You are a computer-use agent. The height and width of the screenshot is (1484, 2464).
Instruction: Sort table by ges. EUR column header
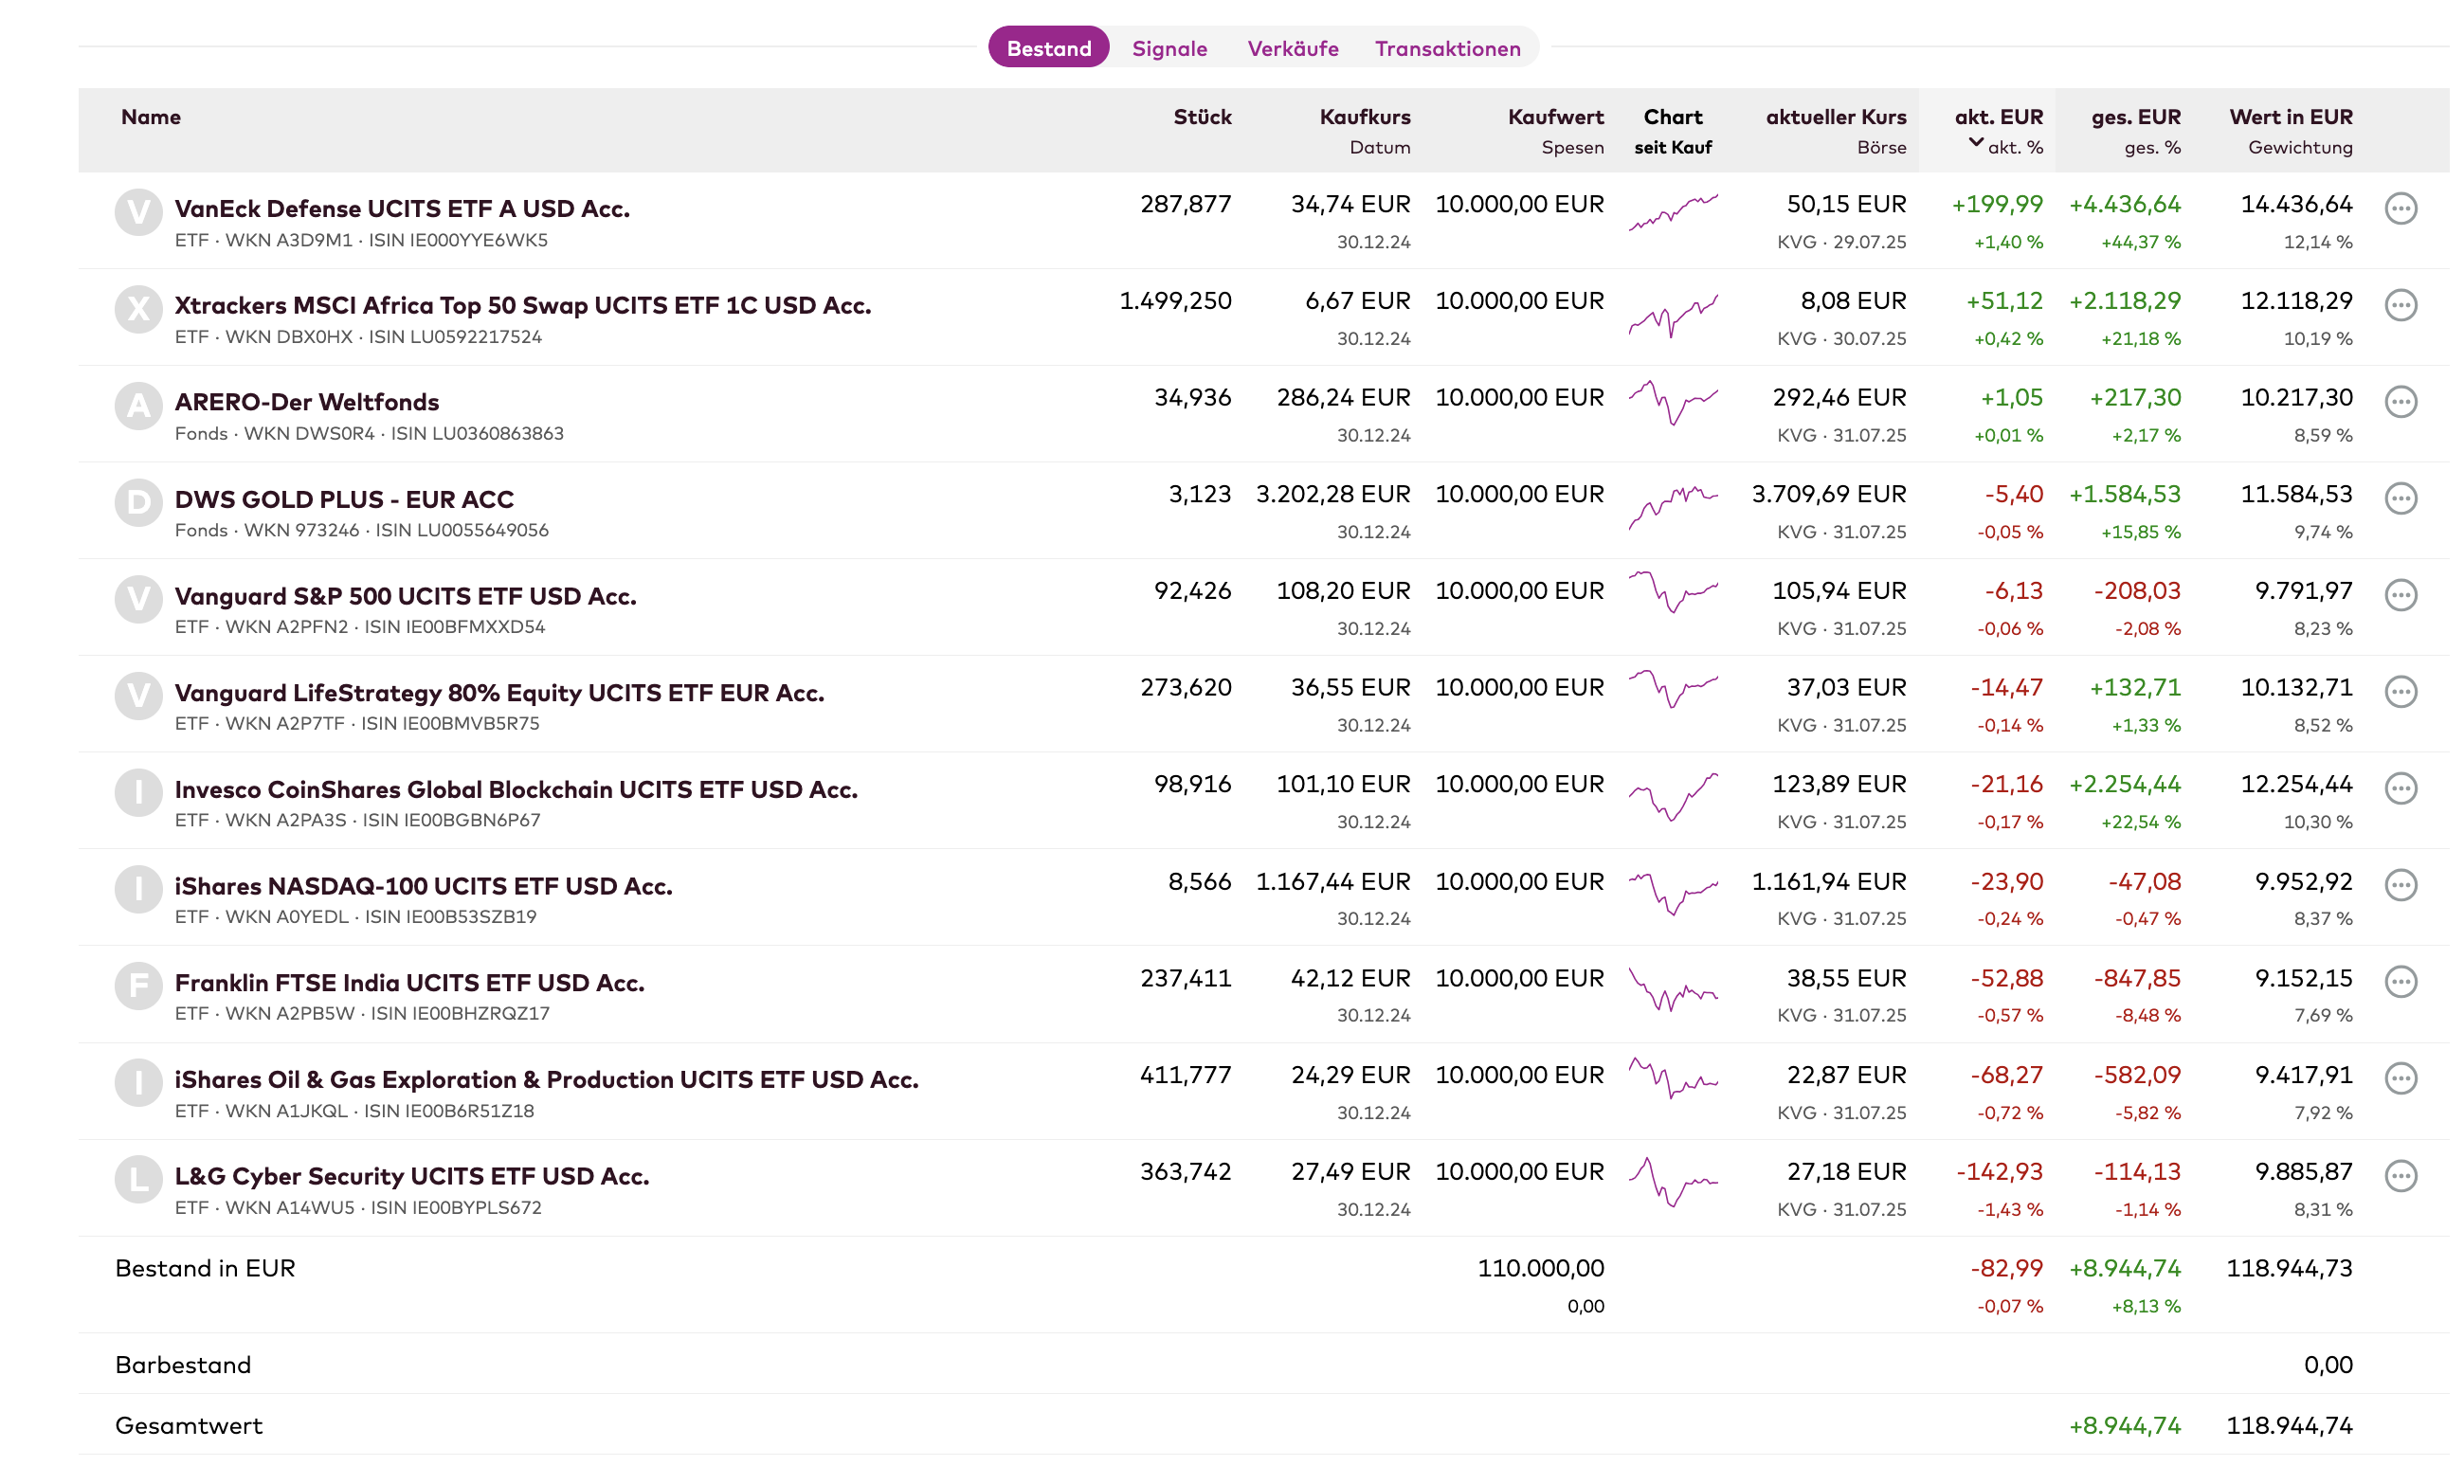pos(2135,117)
